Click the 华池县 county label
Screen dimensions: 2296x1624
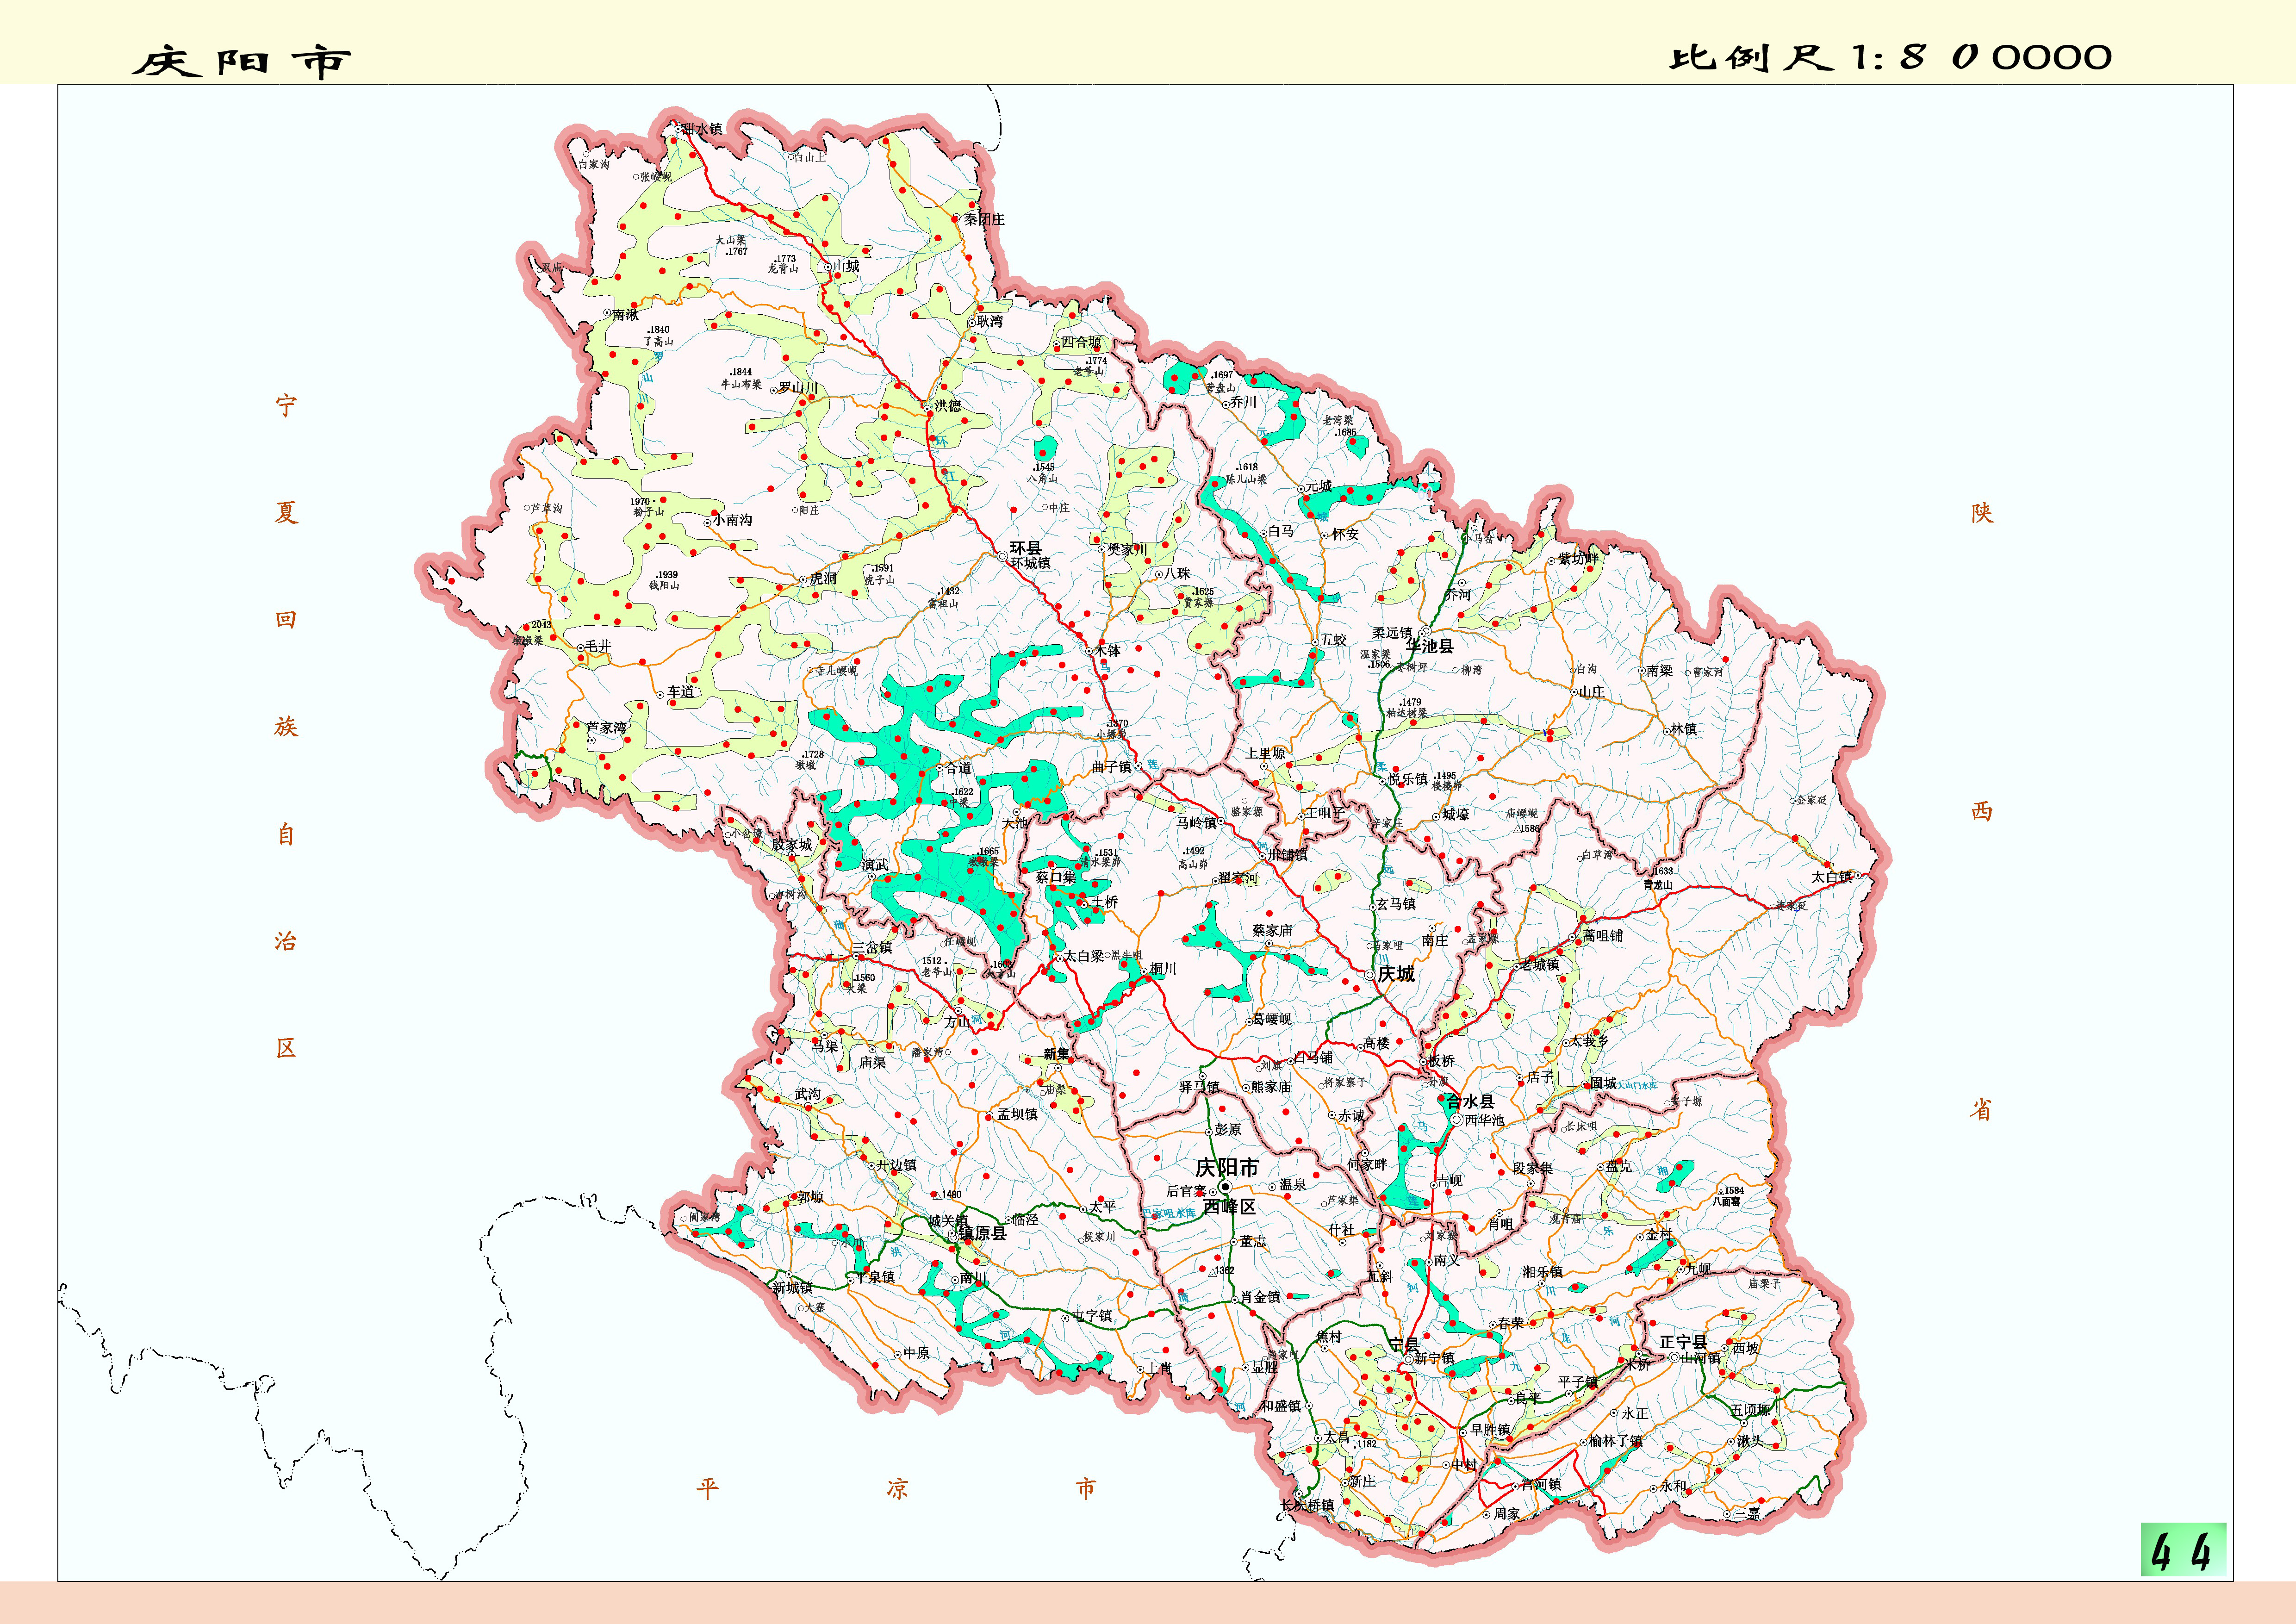[x=1430, y=647]
